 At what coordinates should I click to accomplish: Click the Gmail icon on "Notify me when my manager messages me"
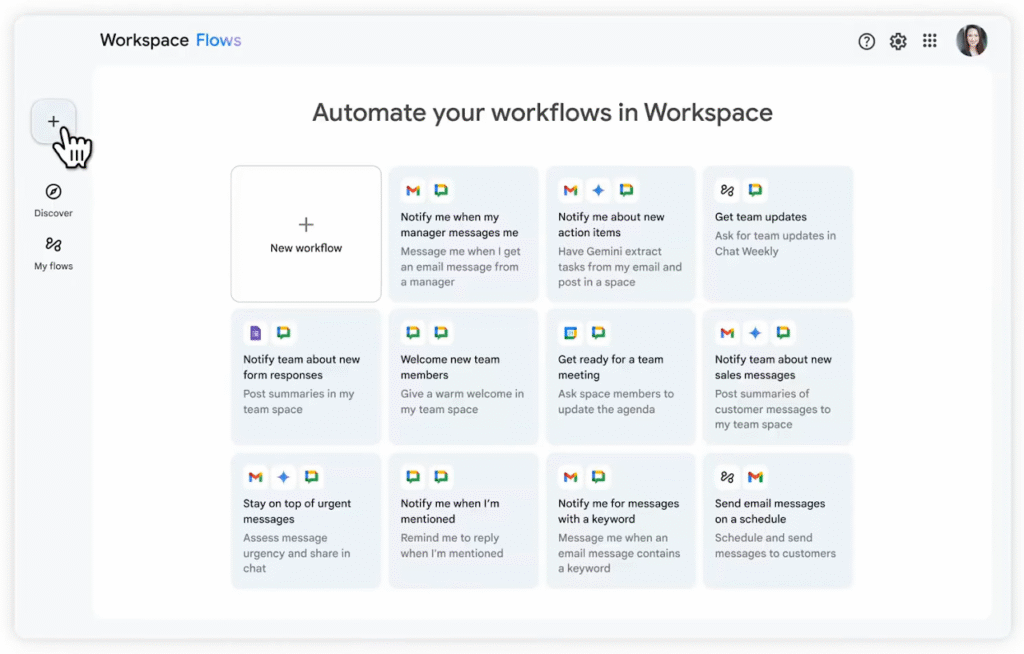(413, 190)
